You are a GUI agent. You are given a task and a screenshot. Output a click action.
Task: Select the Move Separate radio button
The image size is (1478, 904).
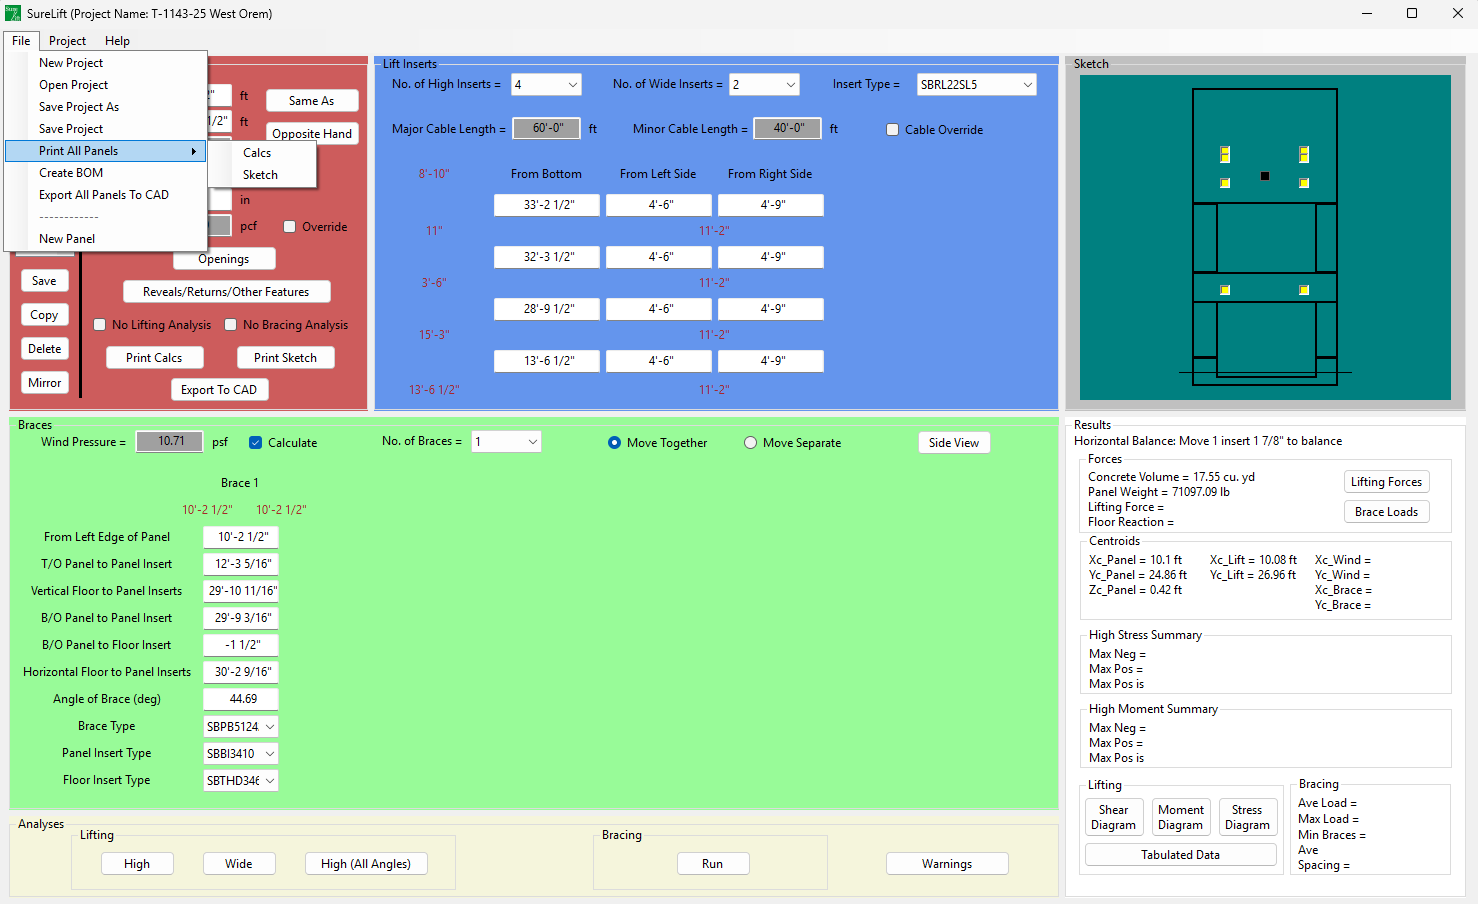coord(750,443)
